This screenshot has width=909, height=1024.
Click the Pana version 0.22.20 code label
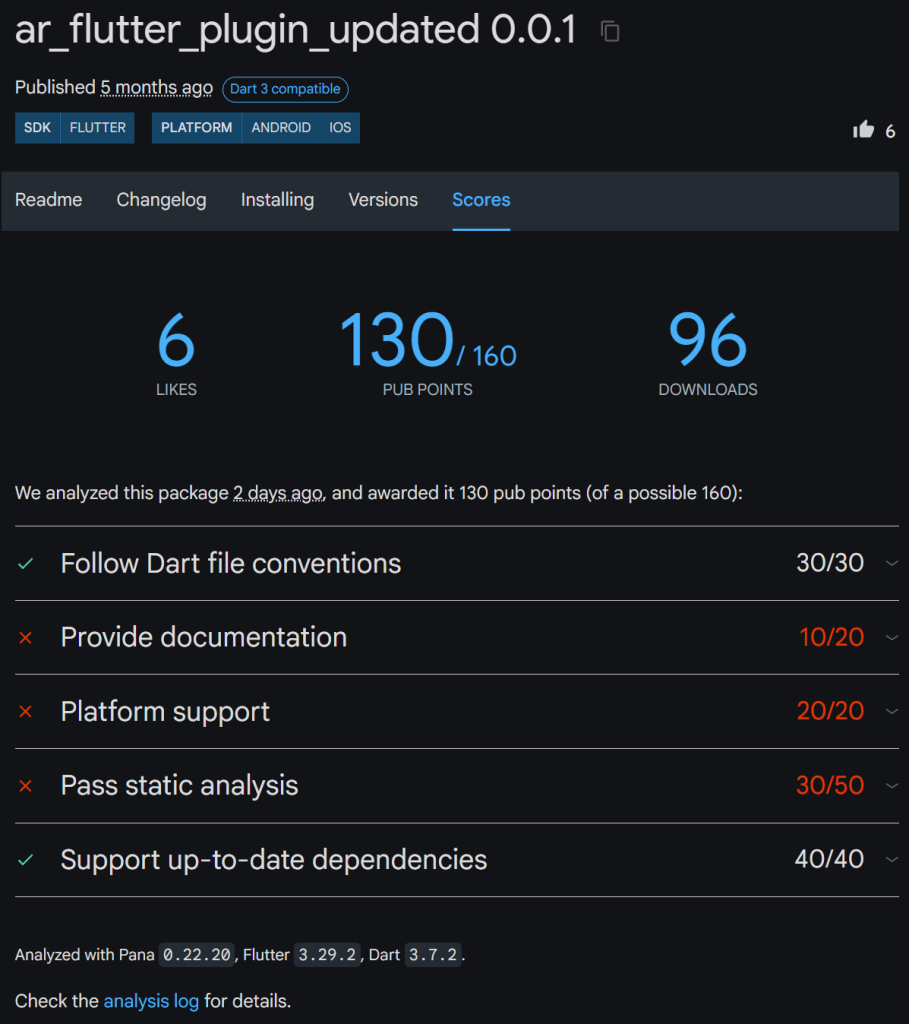[197, 955]
